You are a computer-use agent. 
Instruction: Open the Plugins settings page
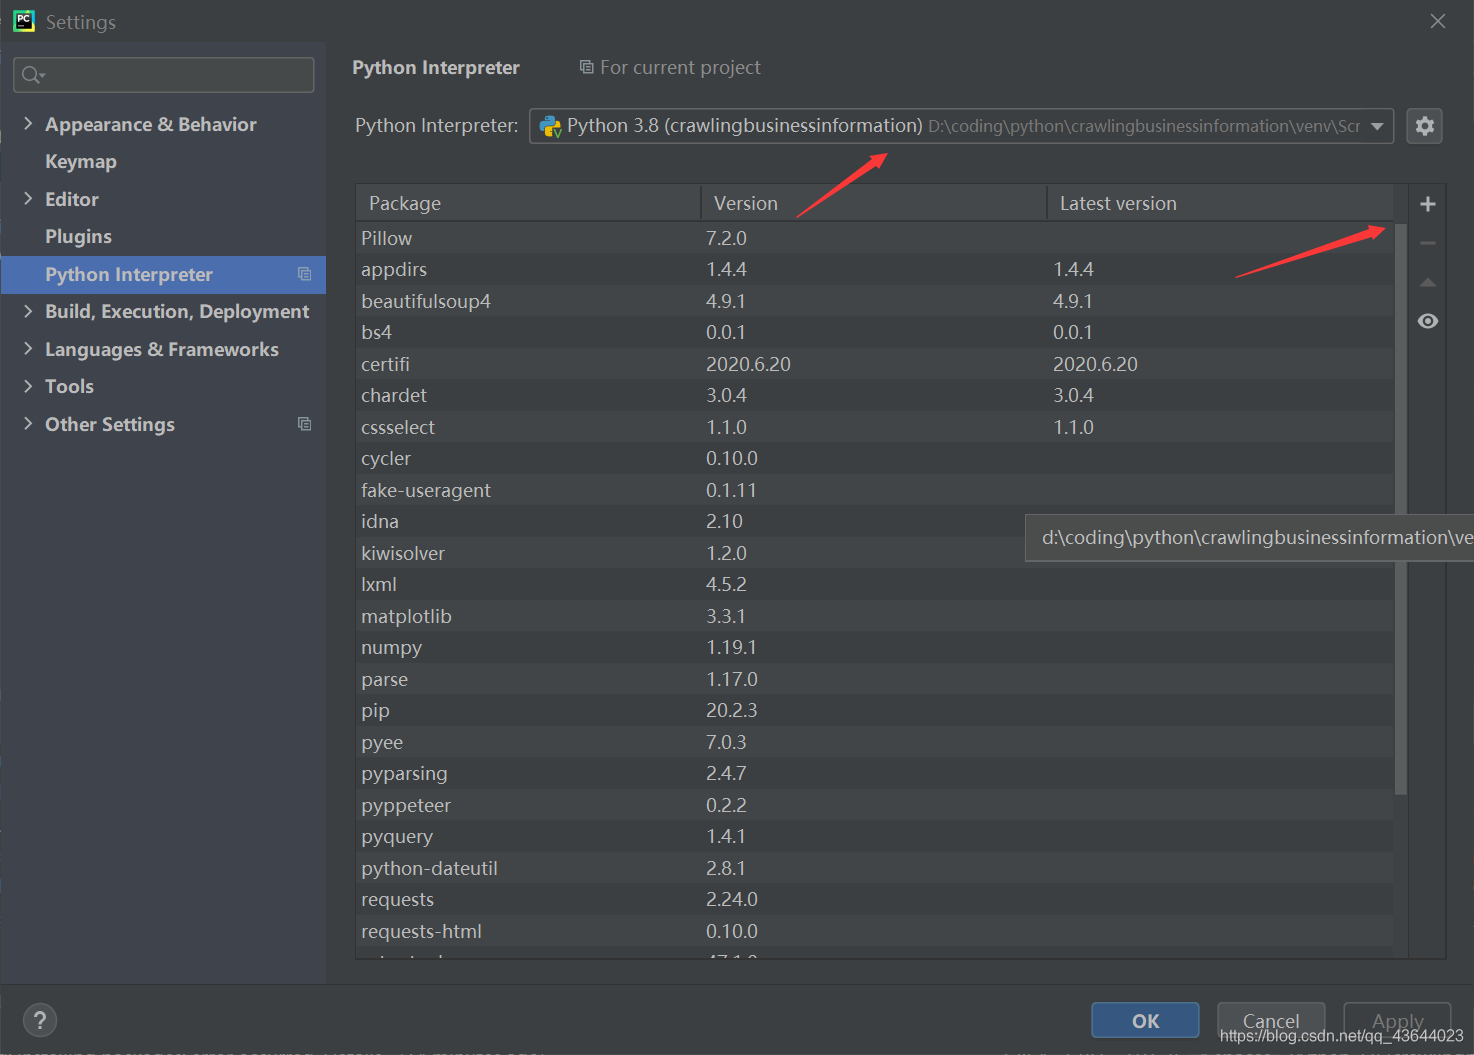78,237
